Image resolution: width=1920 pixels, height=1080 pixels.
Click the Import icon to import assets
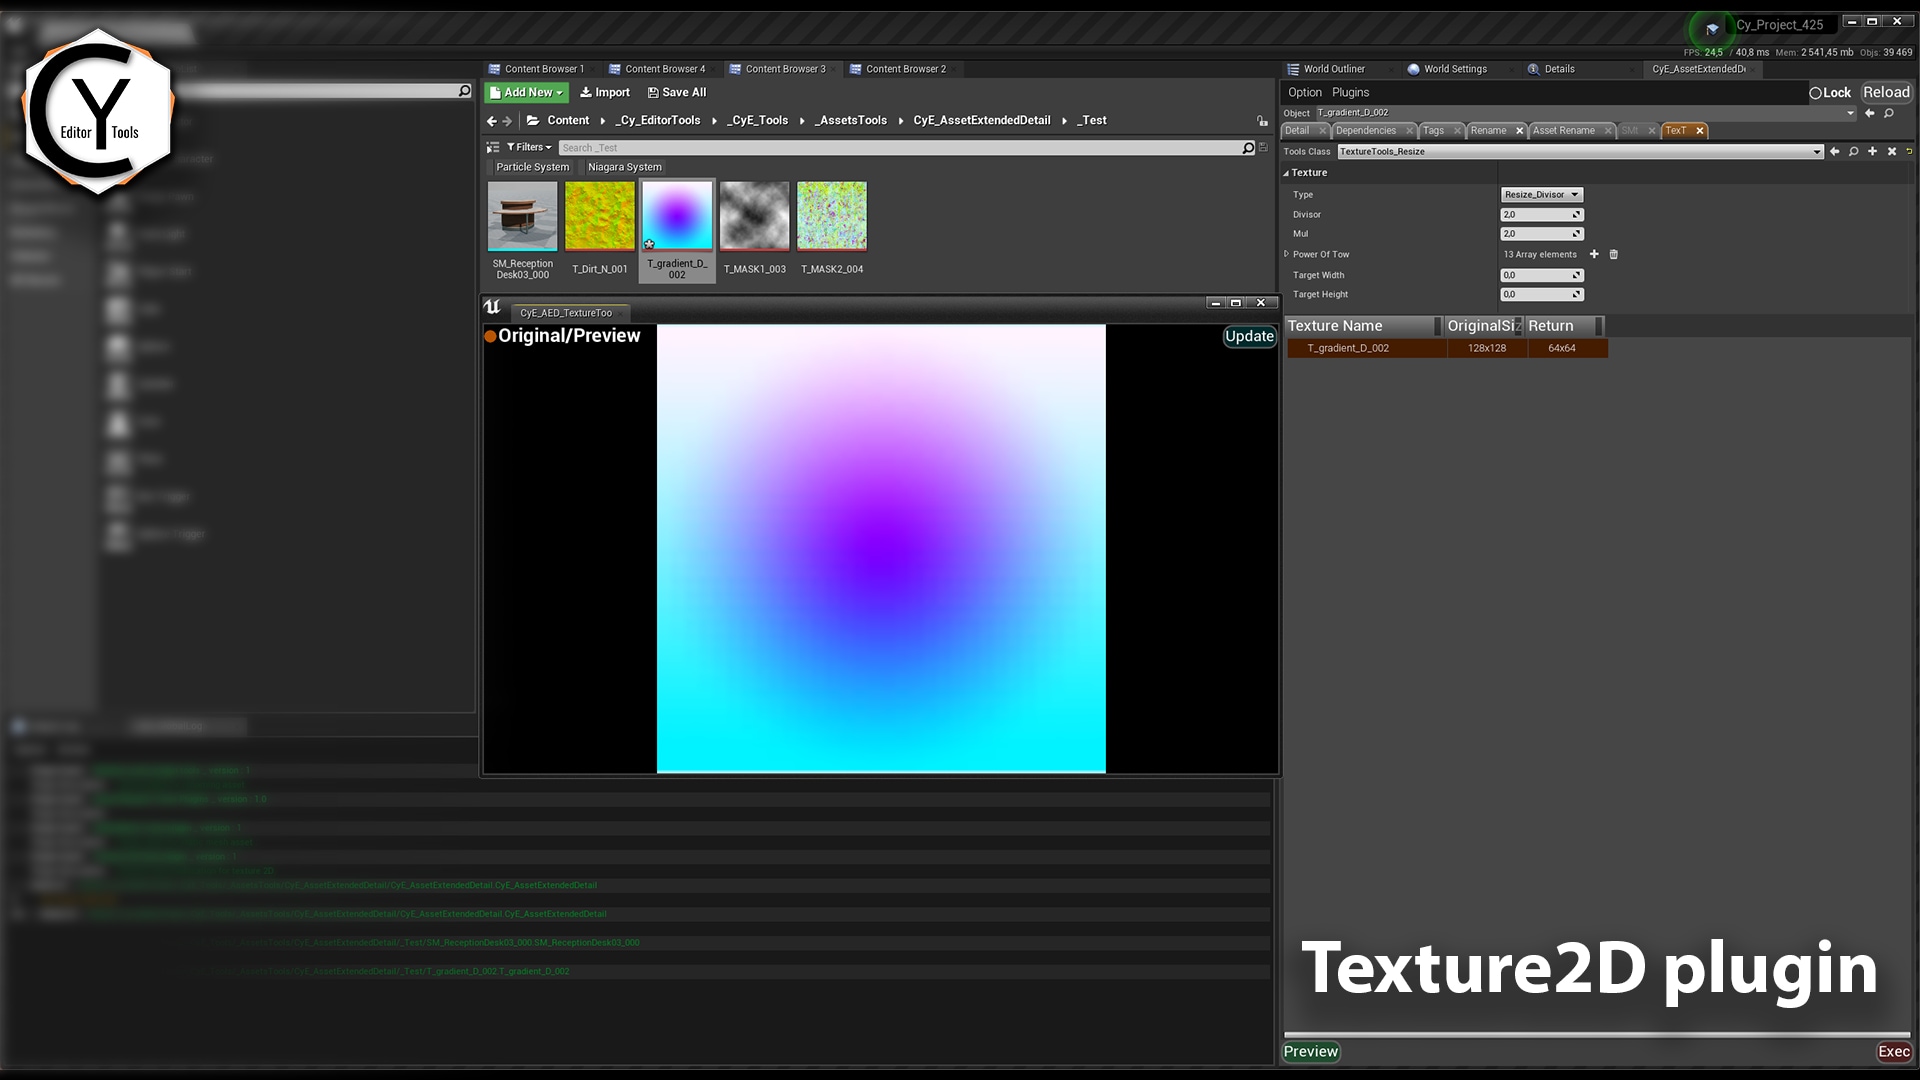(x=604, y=92)
